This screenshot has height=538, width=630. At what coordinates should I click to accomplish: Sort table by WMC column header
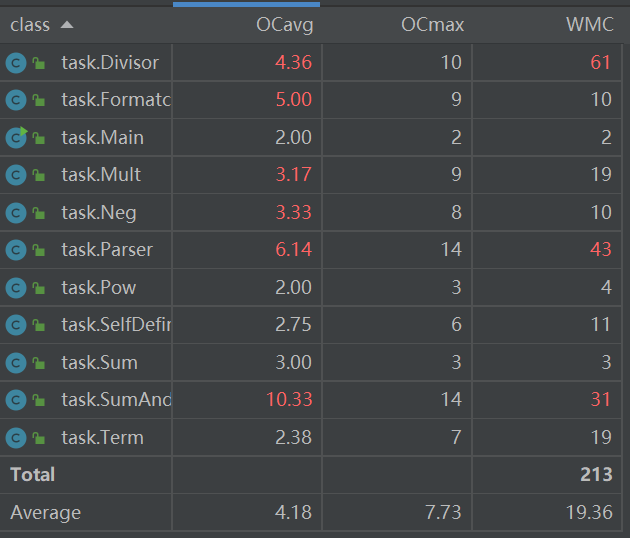589,24
